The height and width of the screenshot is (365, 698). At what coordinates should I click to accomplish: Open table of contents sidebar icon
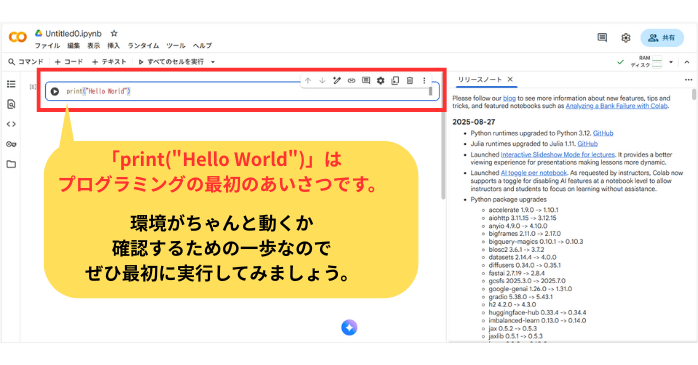12,84
